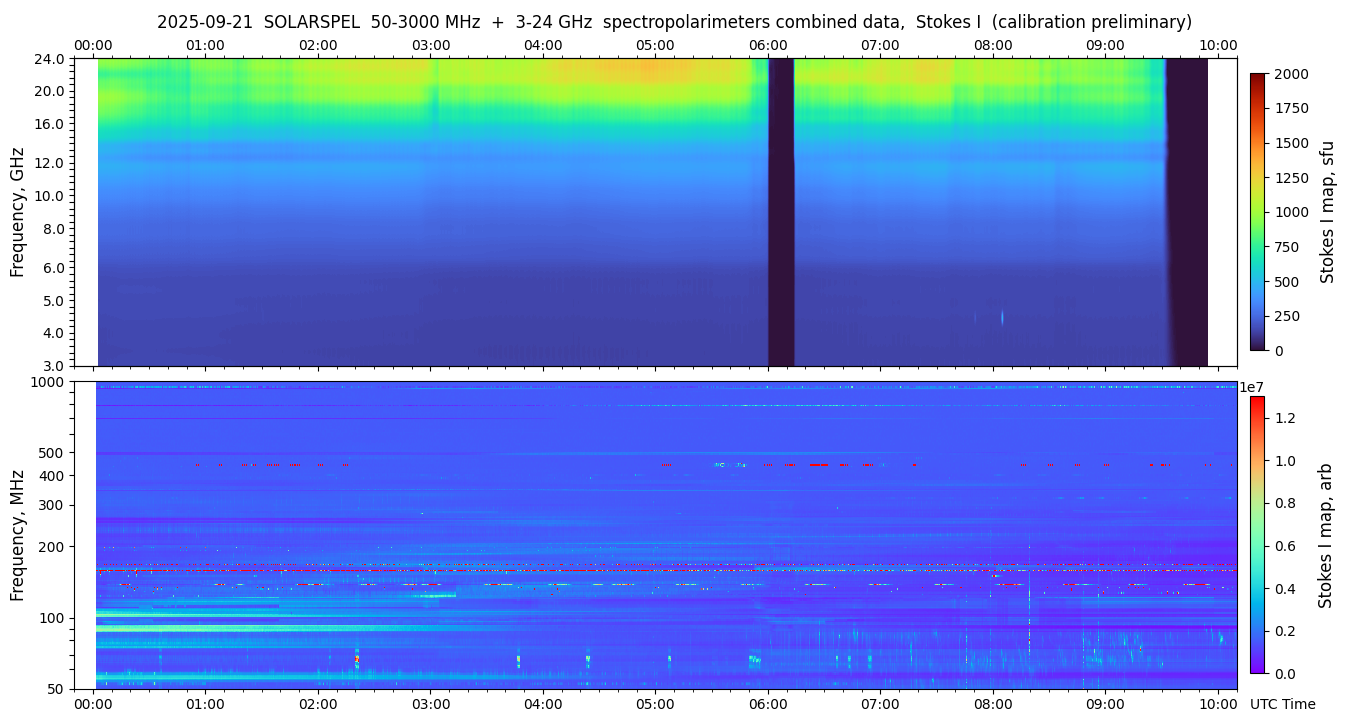Click the "Frequency, GHz" y-axis label

17,212
